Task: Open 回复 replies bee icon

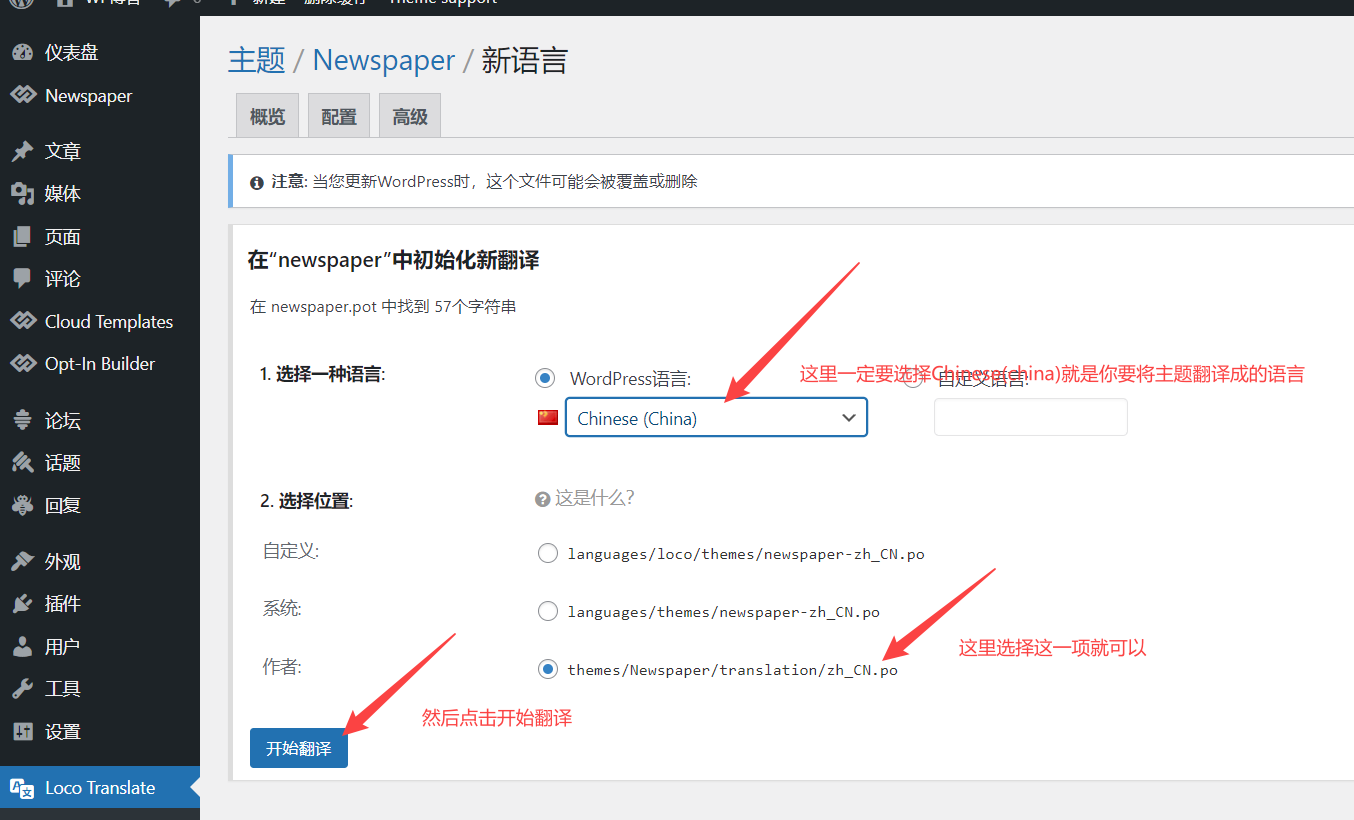Action: tap(22, 506)
